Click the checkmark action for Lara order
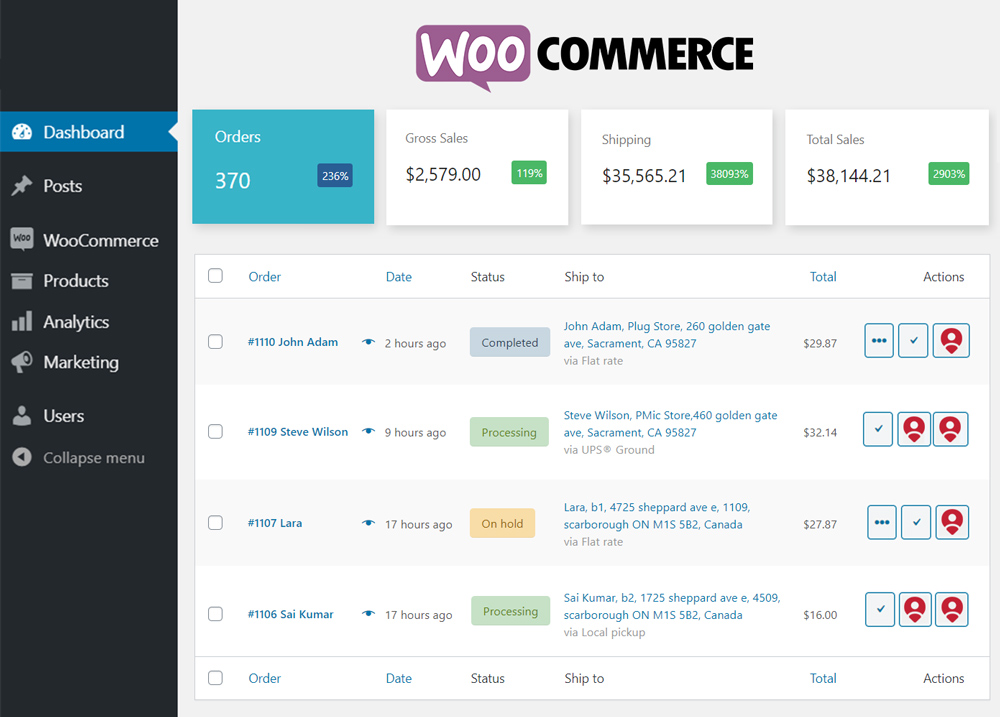Screen dimensions: 1000x717 coord(916,522)
